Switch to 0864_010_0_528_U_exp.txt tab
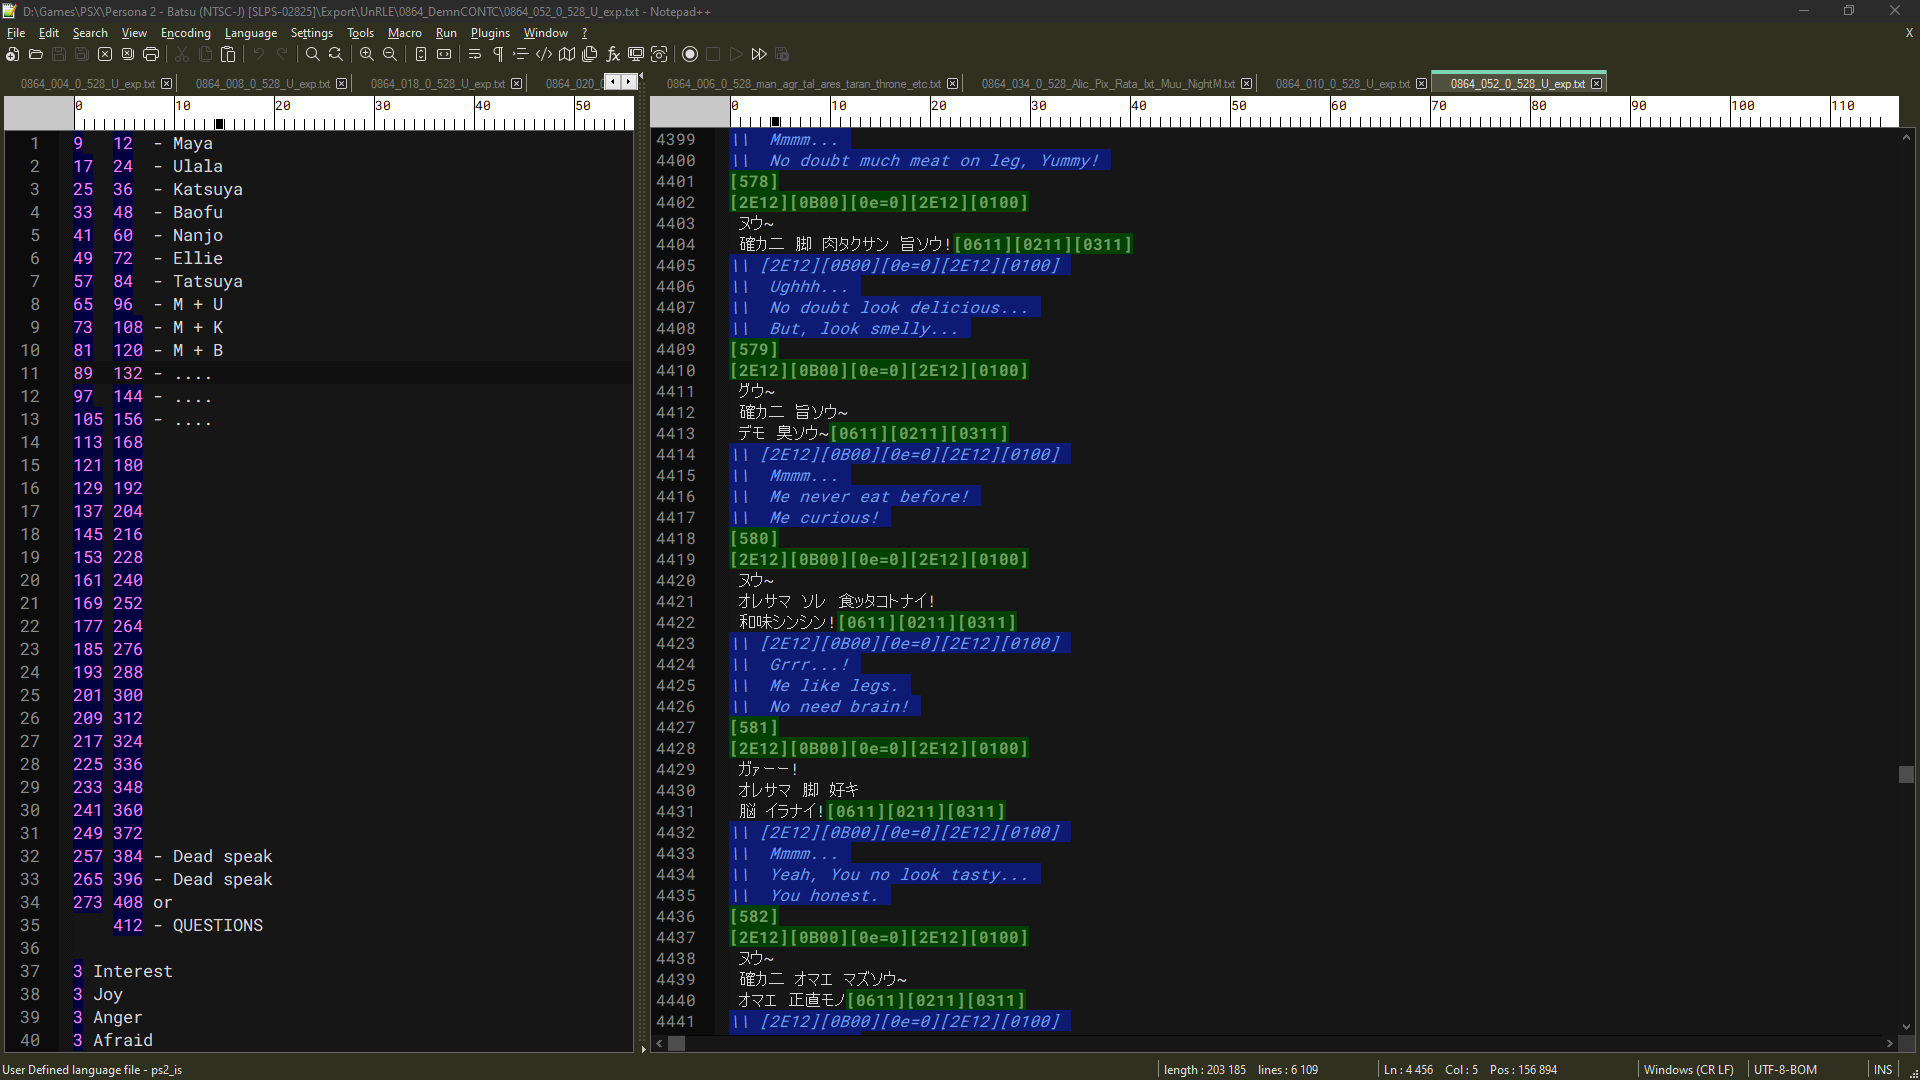1920x1080 pixels. (x=1342, y=84)
